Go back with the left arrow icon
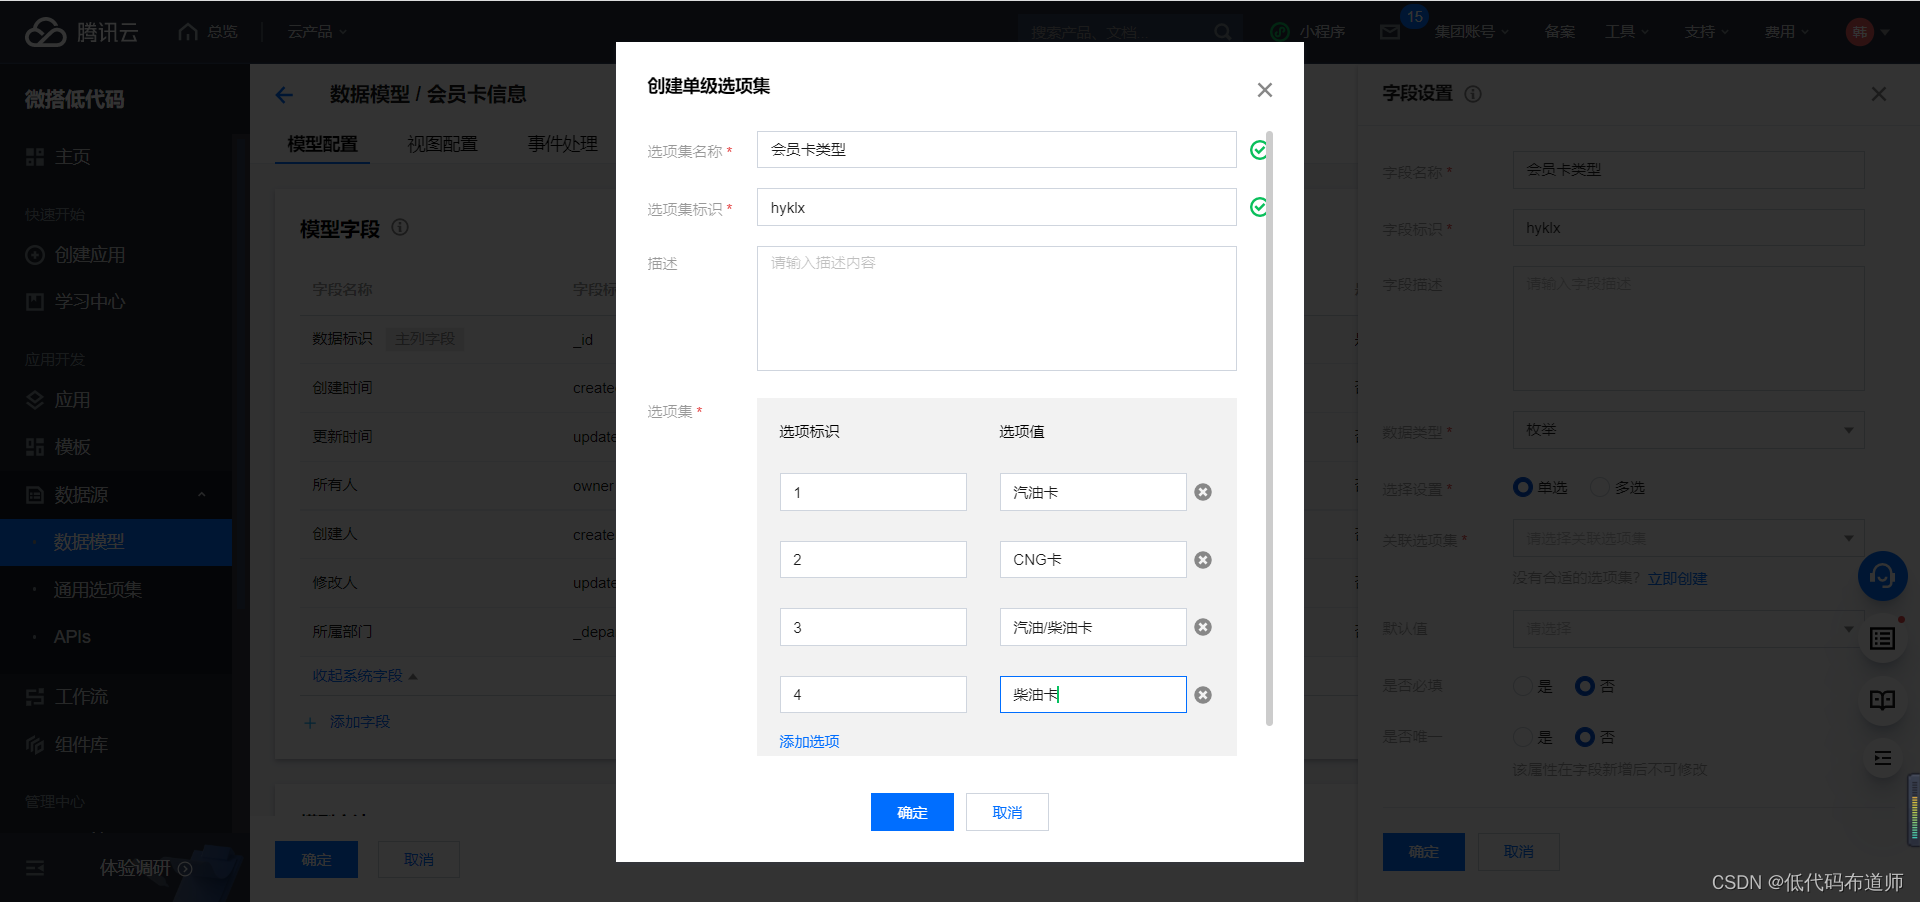The height and width of the screenshot is (902, 1920). pos(284,95)
